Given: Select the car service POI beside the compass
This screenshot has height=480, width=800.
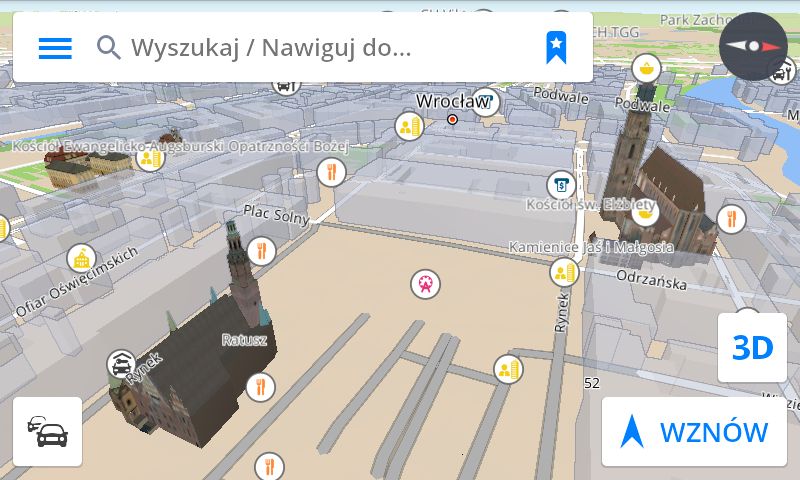Looking at the screenshot, I should coord(783,71).
